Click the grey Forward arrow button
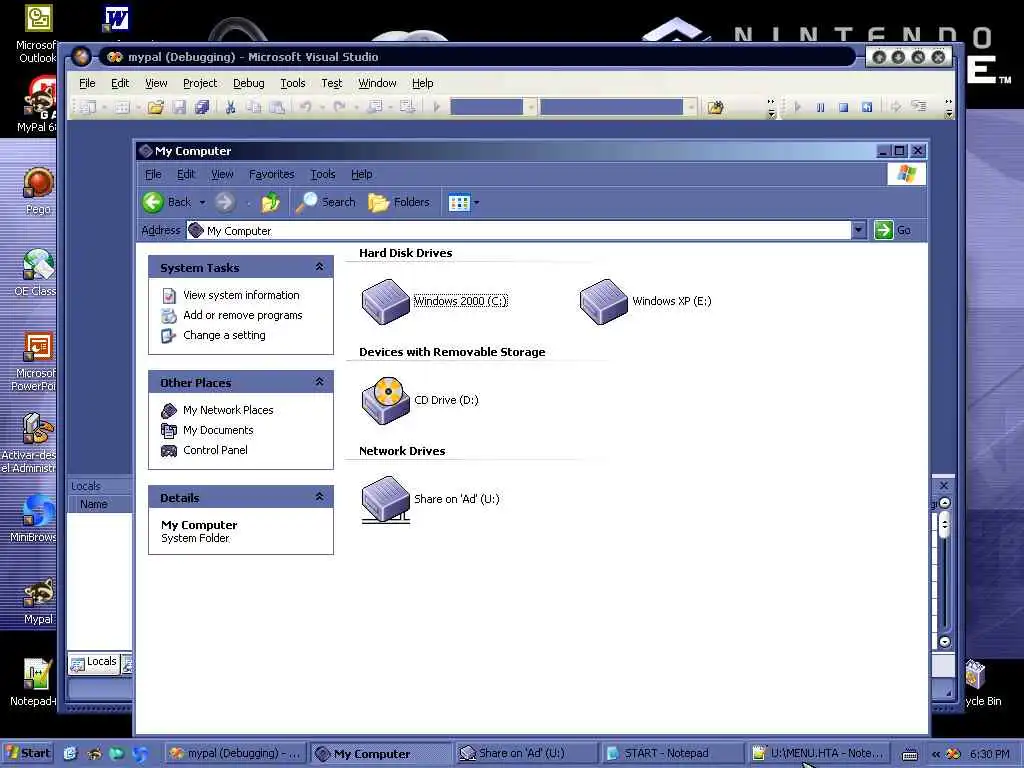The image size is (1024, 768). [225, 202]
